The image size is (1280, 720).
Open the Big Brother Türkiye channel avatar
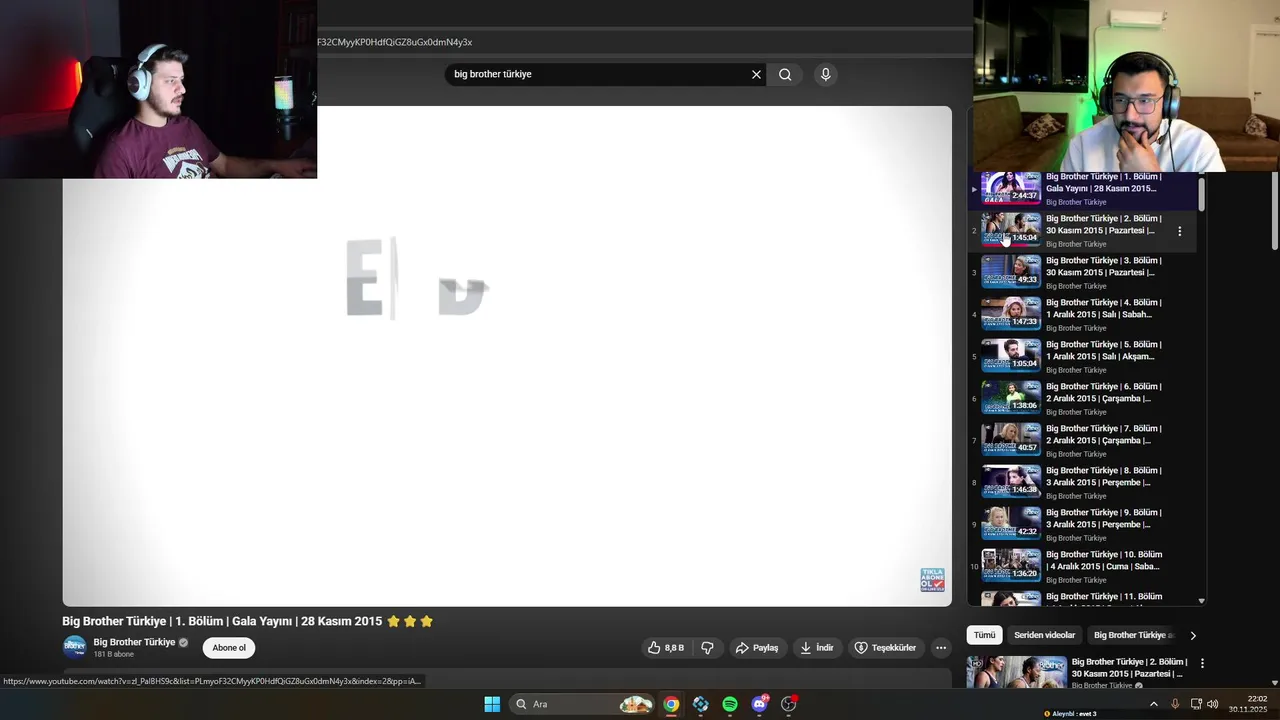pos(75,647)
